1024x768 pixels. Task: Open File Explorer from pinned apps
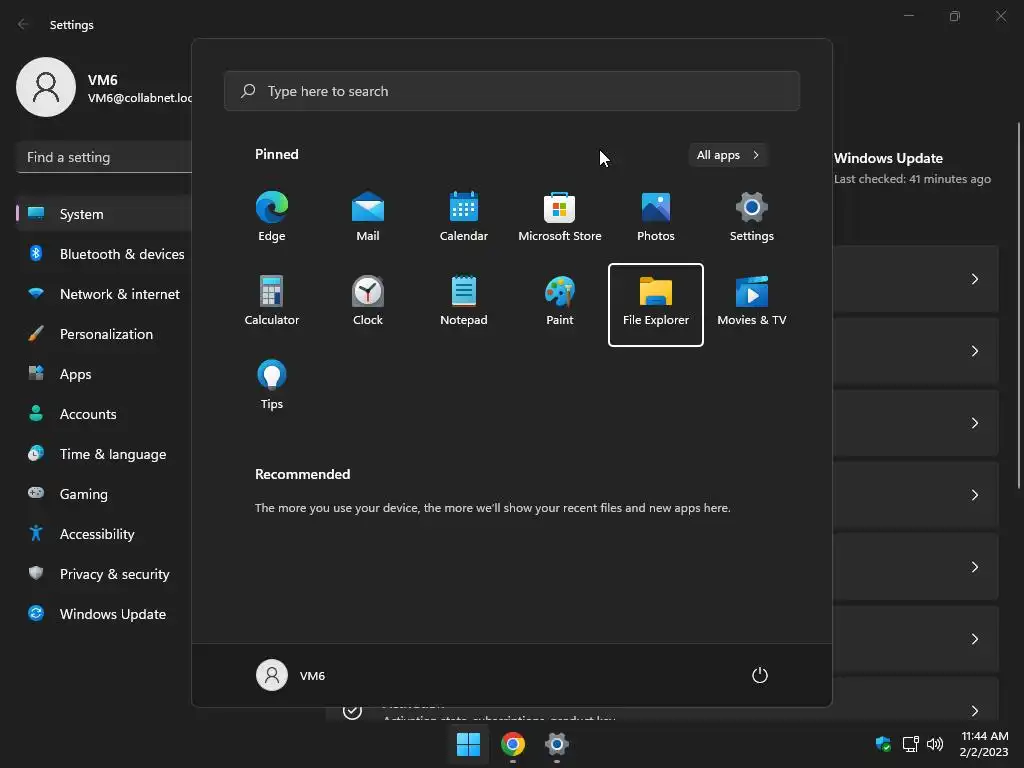[x=656, y=304]
